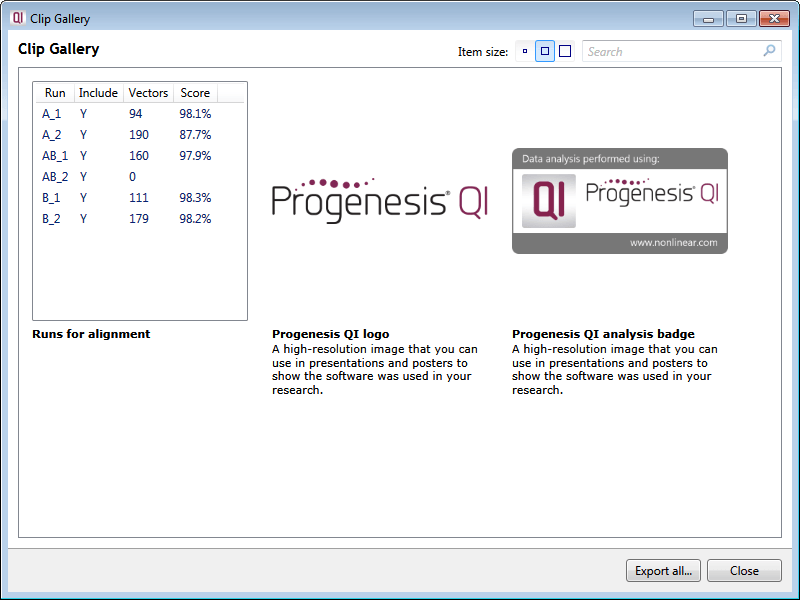The width and height of the screenshot is (800, 600).
Task: Click the vectors value 111
Action: (139, 197)
